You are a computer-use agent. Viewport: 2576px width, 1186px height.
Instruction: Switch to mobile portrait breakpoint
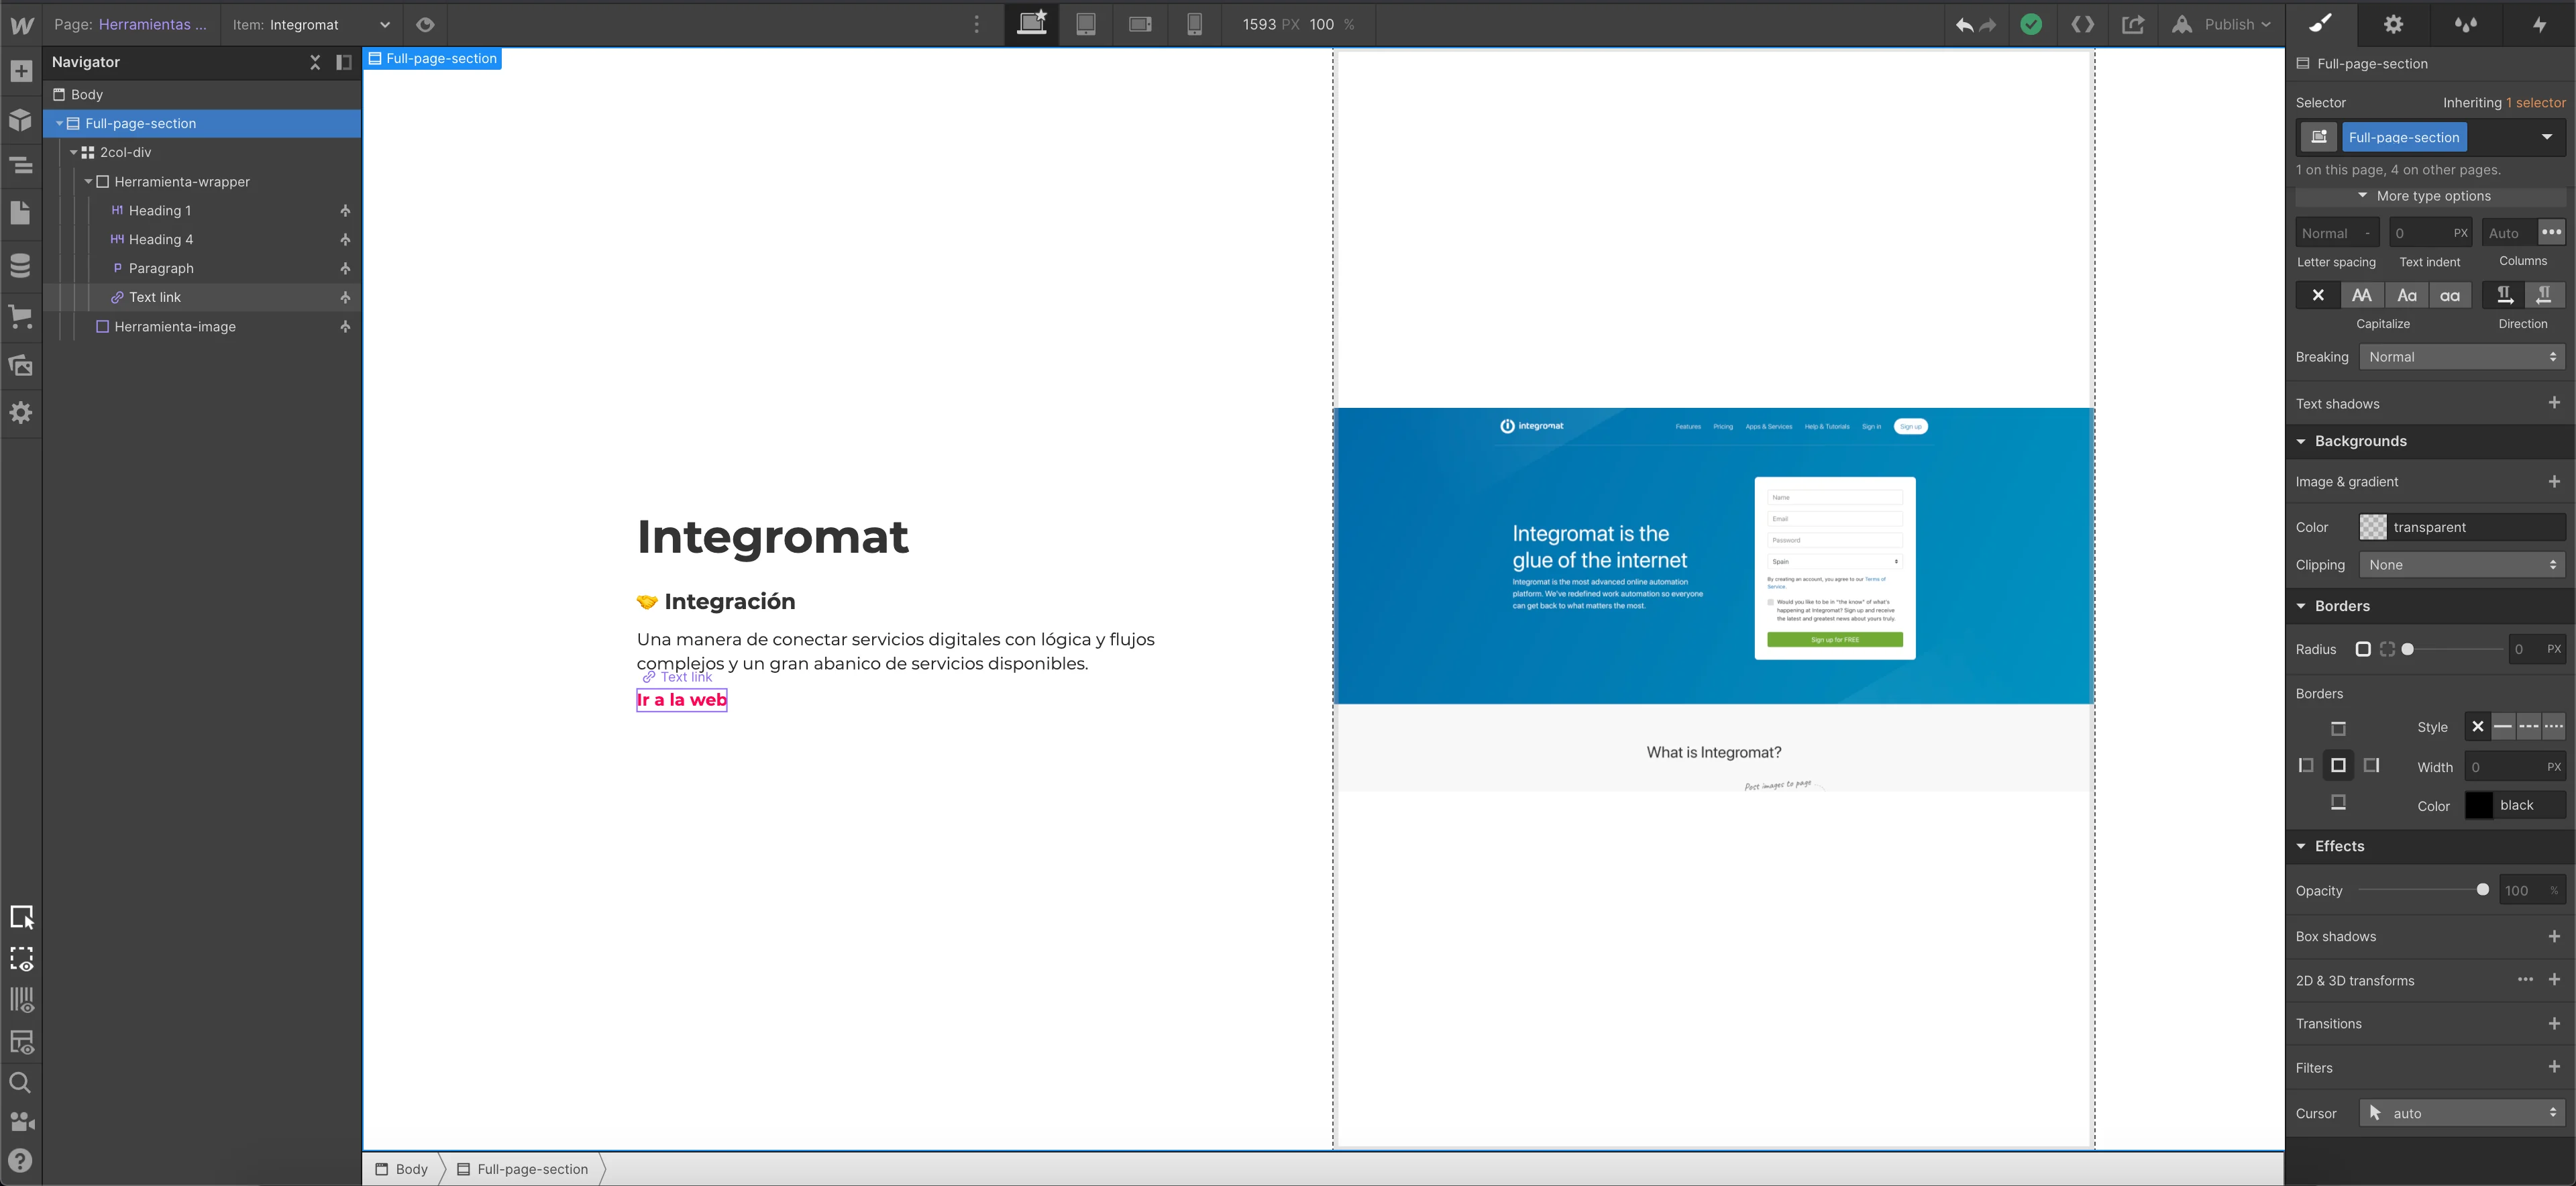point(1194,25)
